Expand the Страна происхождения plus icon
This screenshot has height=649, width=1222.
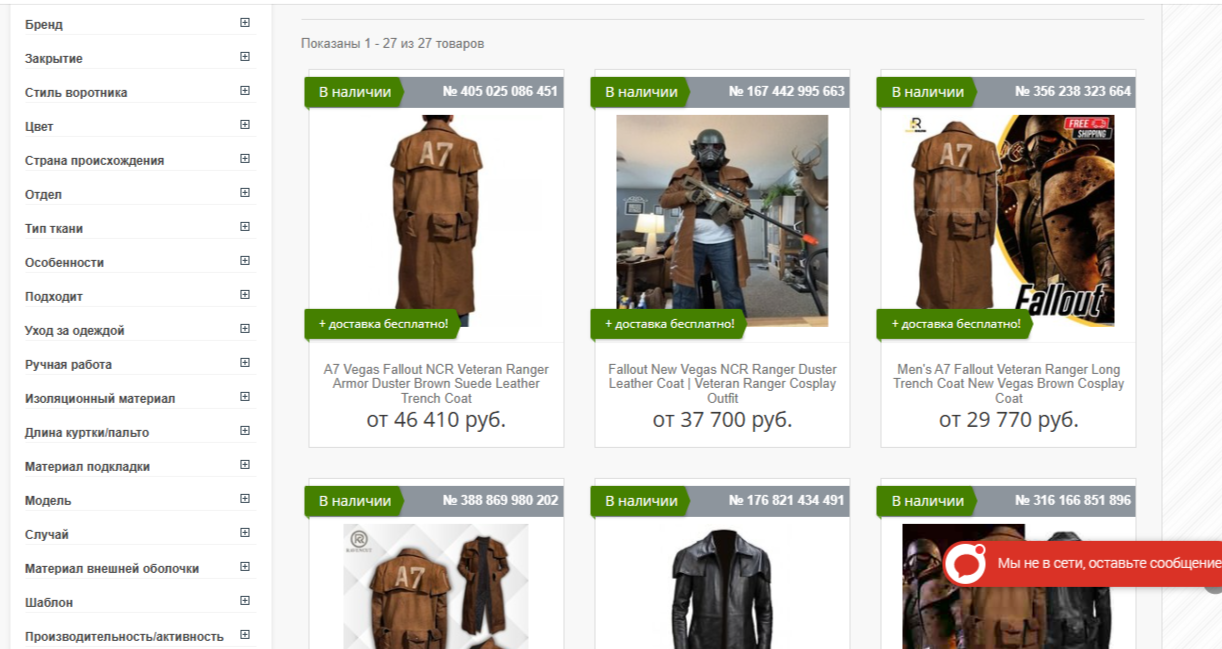[245, 158]
